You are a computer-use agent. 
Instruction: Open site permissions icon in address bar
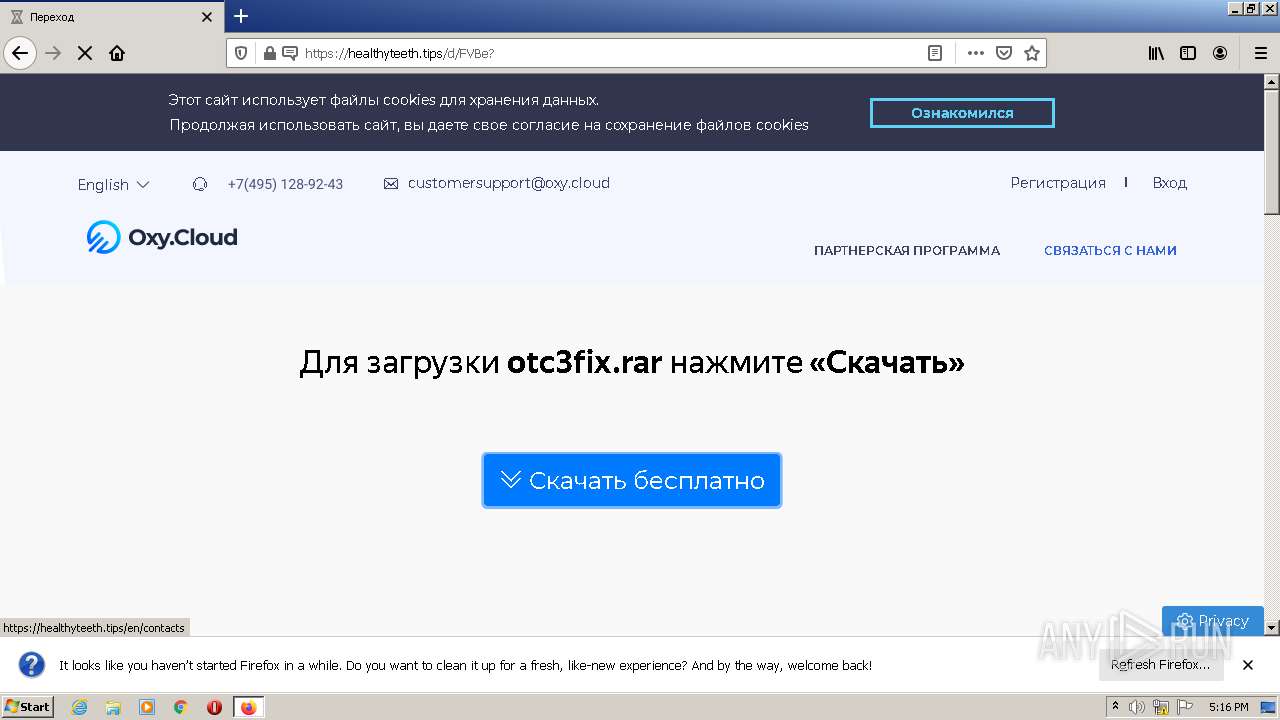[290, 53]
